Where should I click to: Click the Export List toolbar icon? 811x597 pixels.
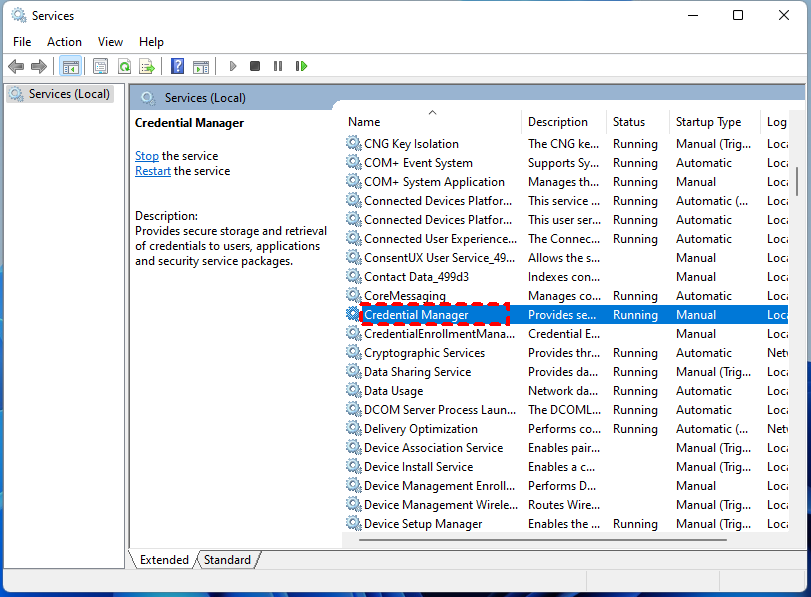147,66
